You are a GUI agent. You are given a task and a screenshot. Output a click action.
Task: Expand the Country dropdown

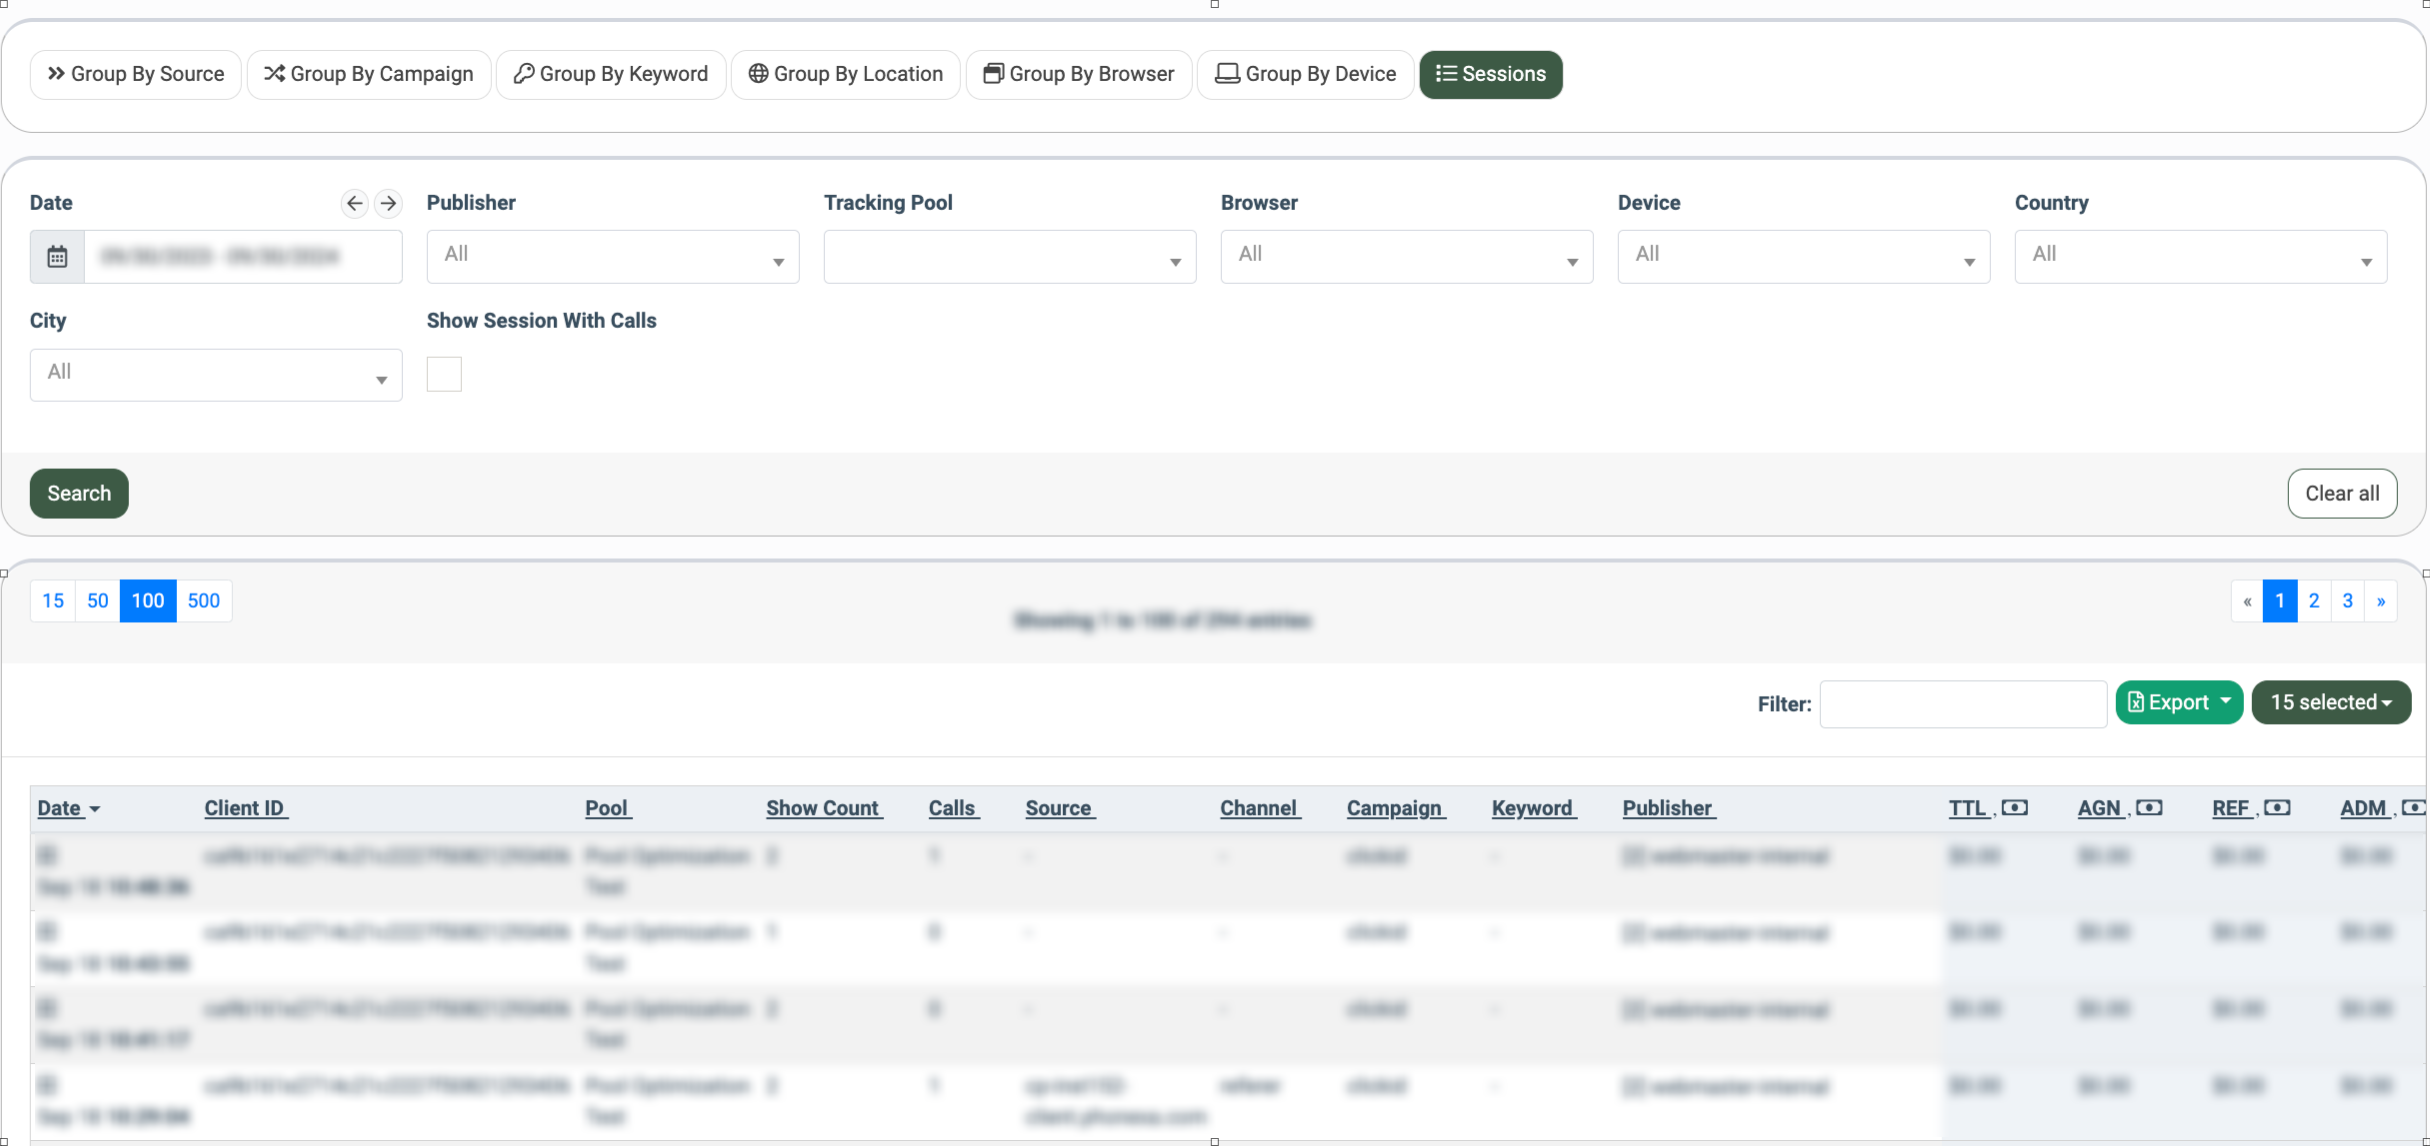tap(2200, 257)
